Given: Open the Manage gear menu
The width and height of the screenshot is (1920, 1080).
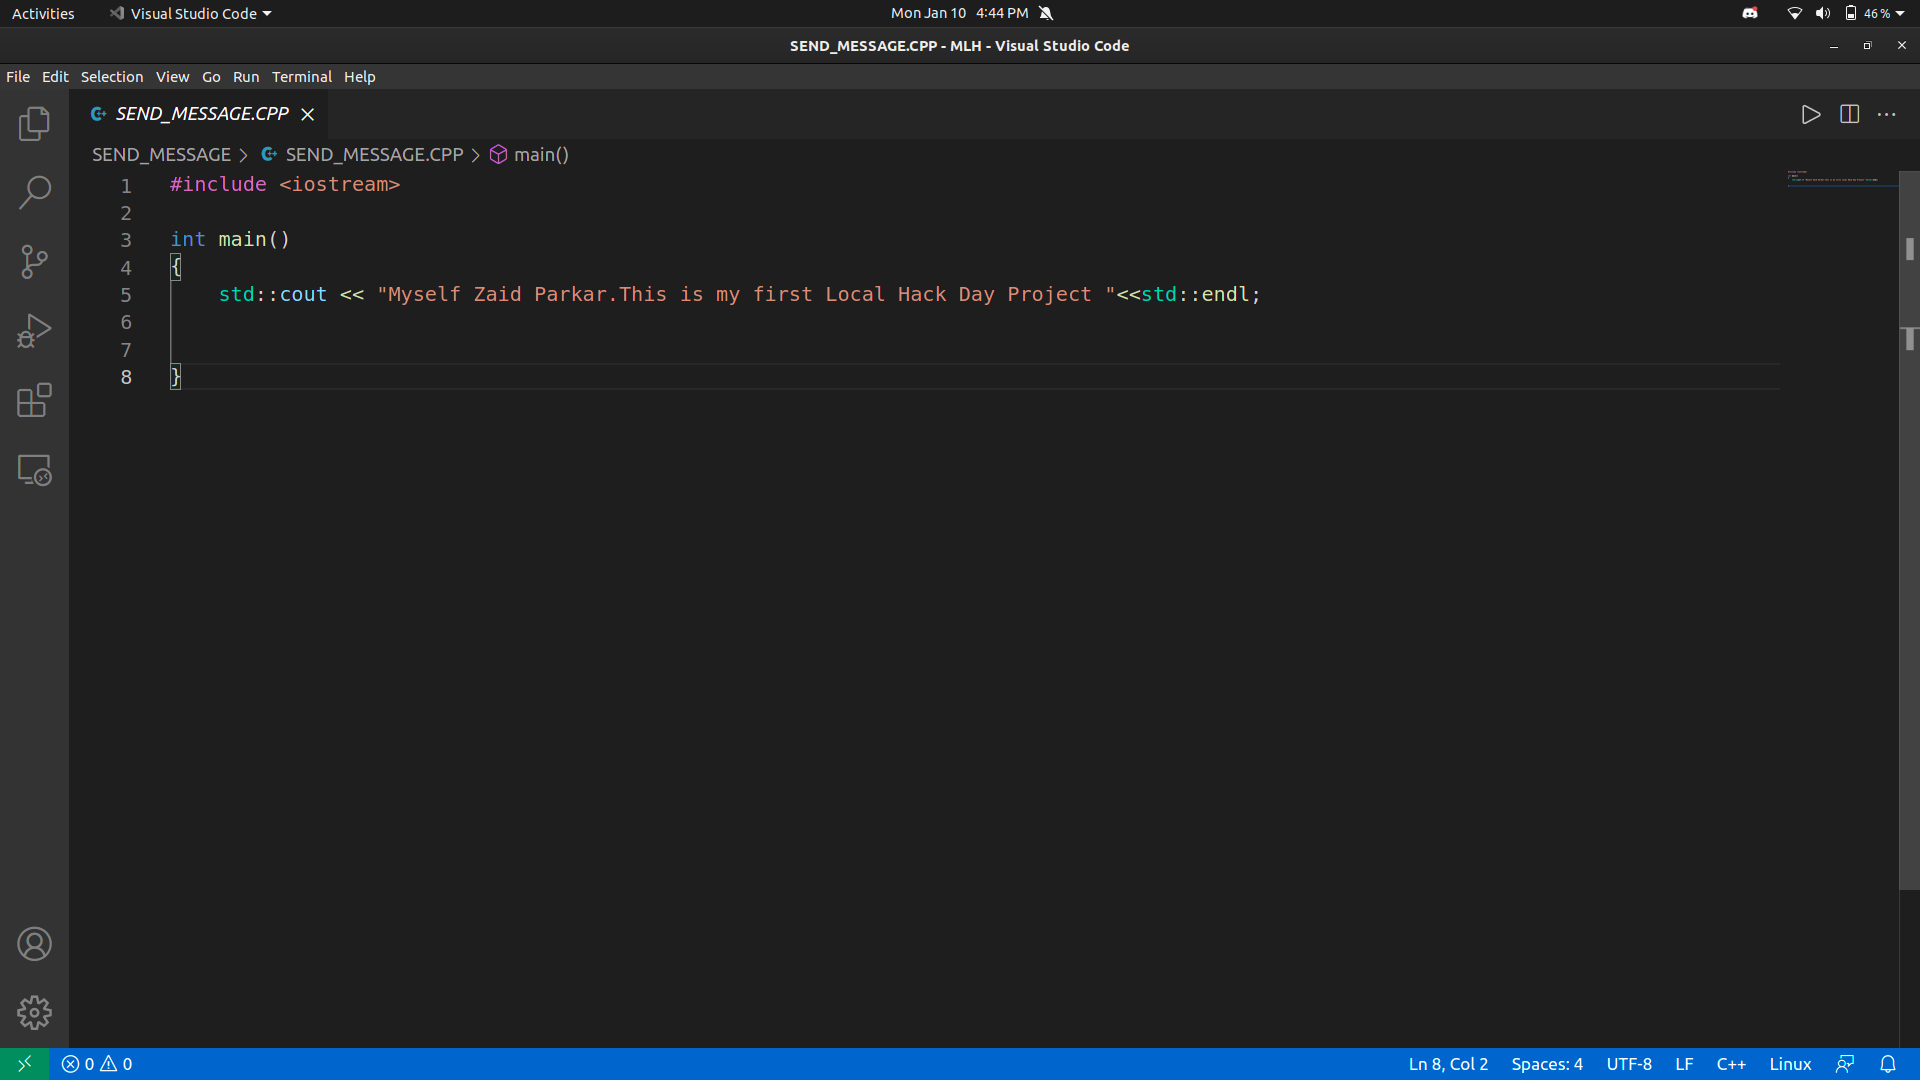Looking at the screenshot, I should click(x=34, y=1013).
